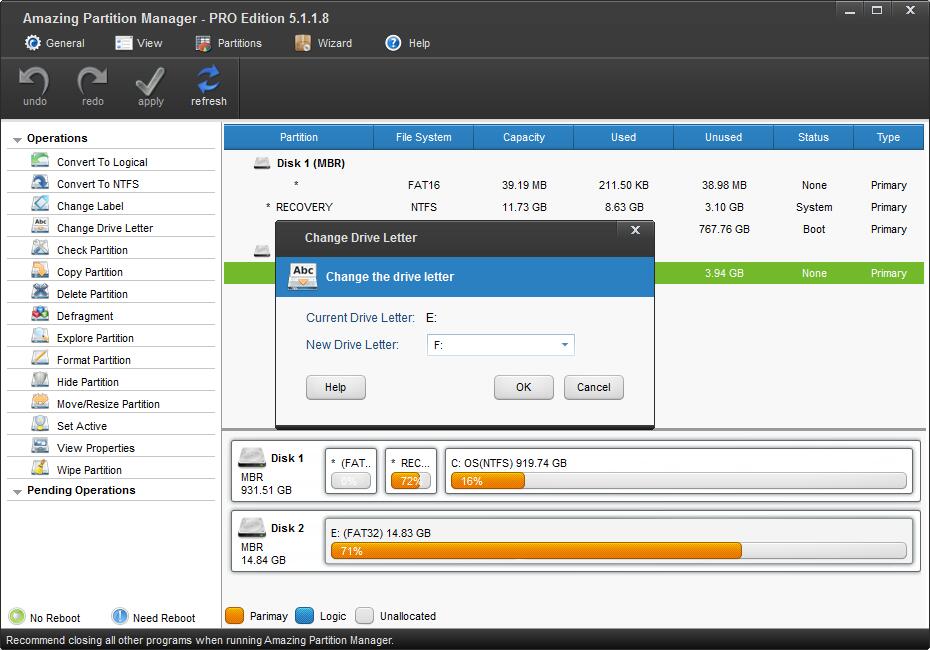Click the Type column header
Image resolution: width=930 pixels, height=650 pixels.
tap(888, 137)
